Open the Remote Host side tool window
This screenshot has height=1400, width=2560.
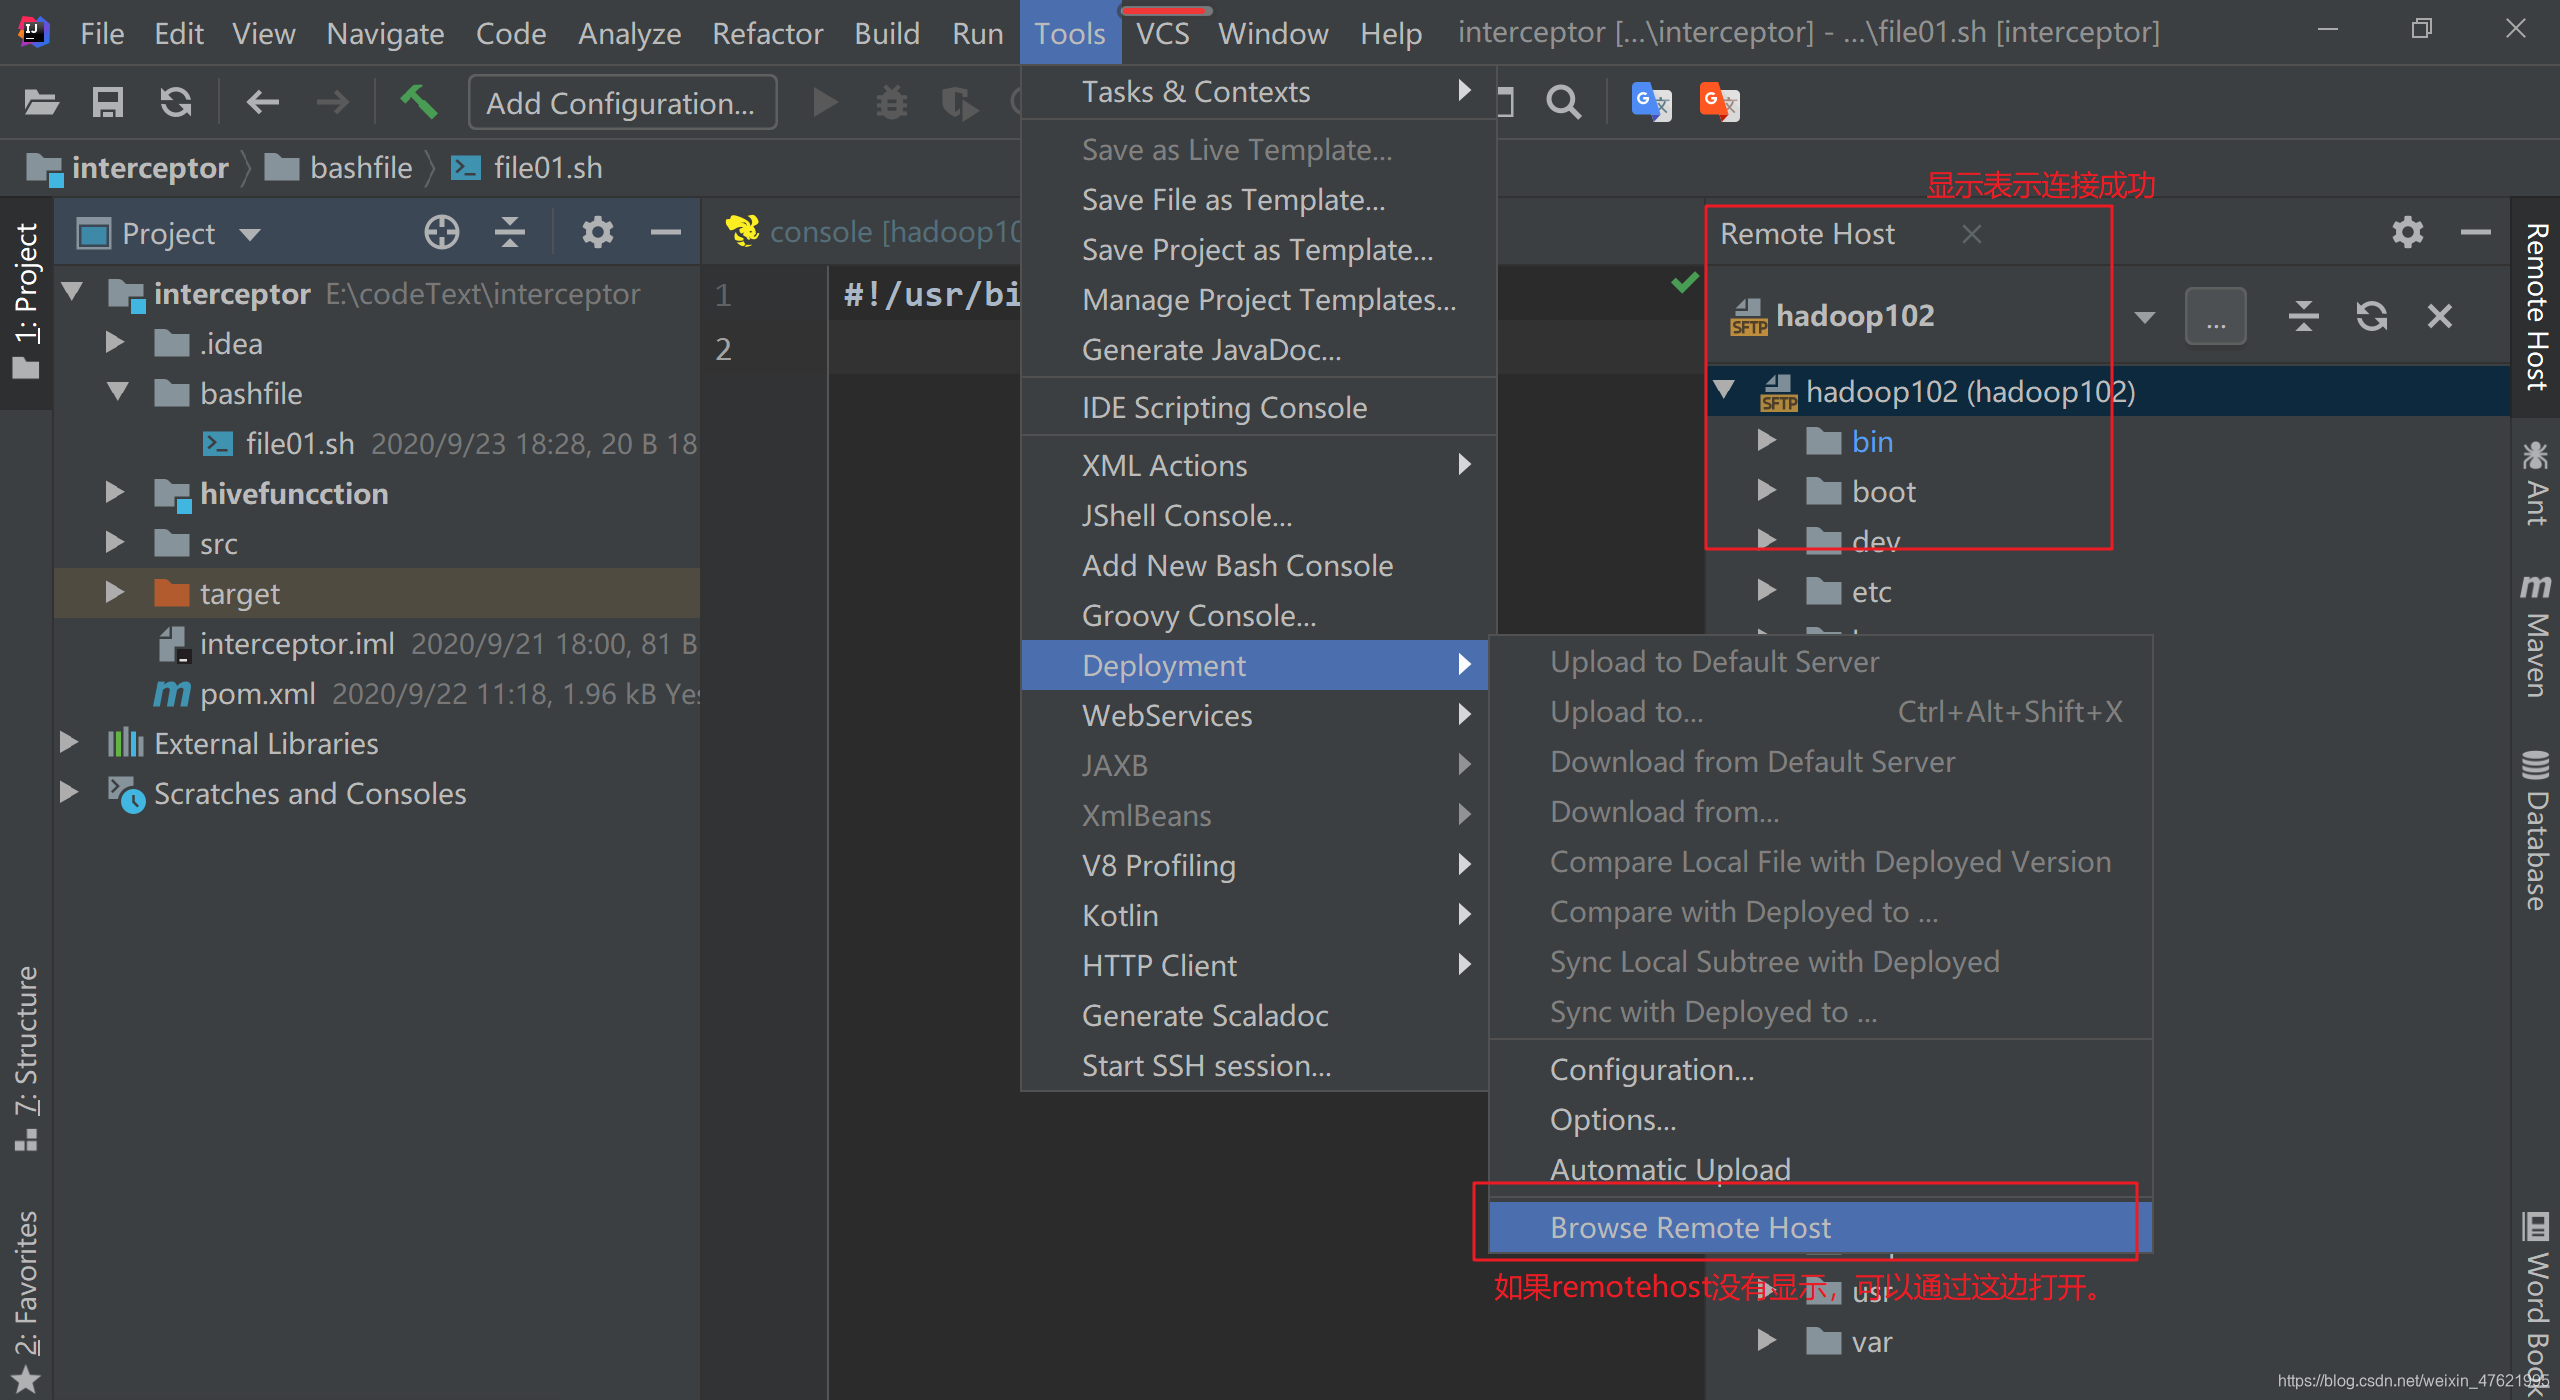[2536, 306]
